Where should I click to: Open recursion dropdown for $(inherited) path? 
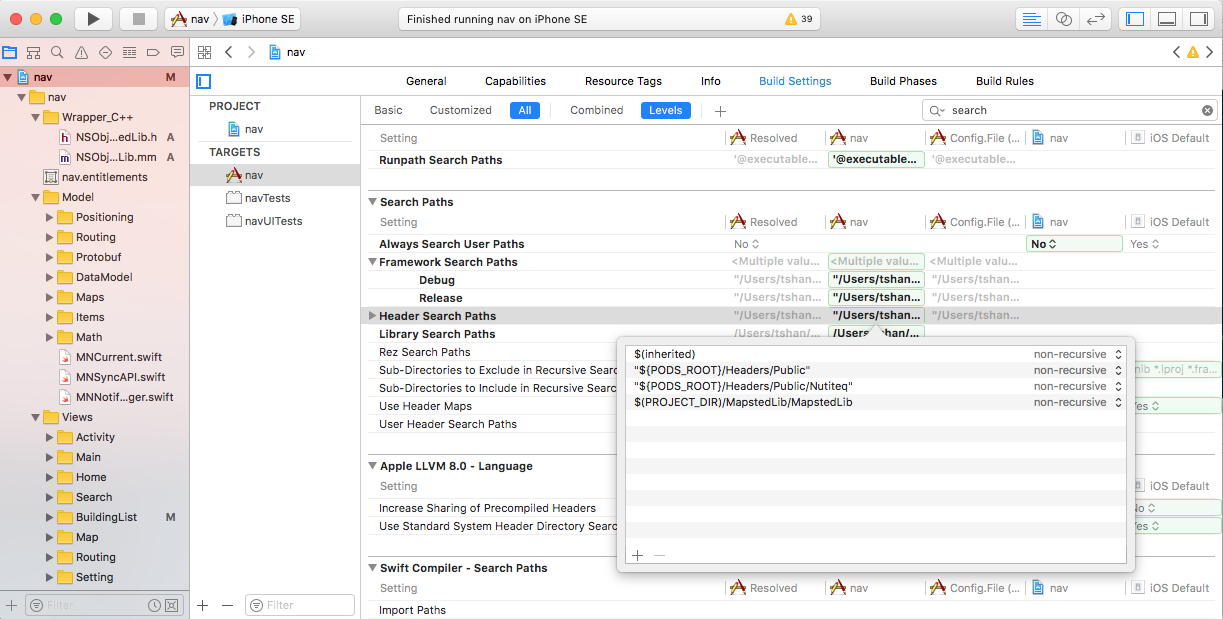tap(1118, 354)
